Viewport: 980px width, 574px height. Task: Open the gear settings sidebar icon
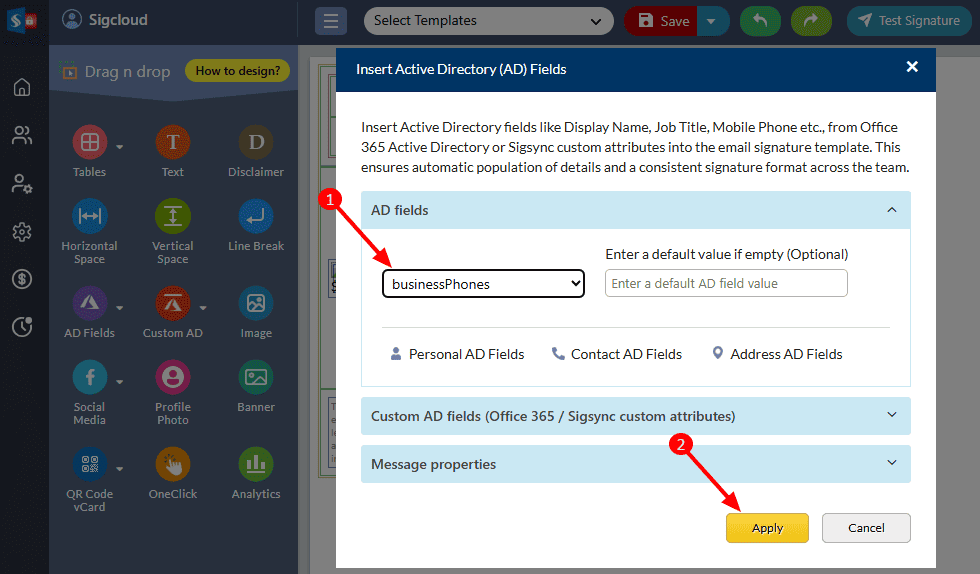click(22, 232)
